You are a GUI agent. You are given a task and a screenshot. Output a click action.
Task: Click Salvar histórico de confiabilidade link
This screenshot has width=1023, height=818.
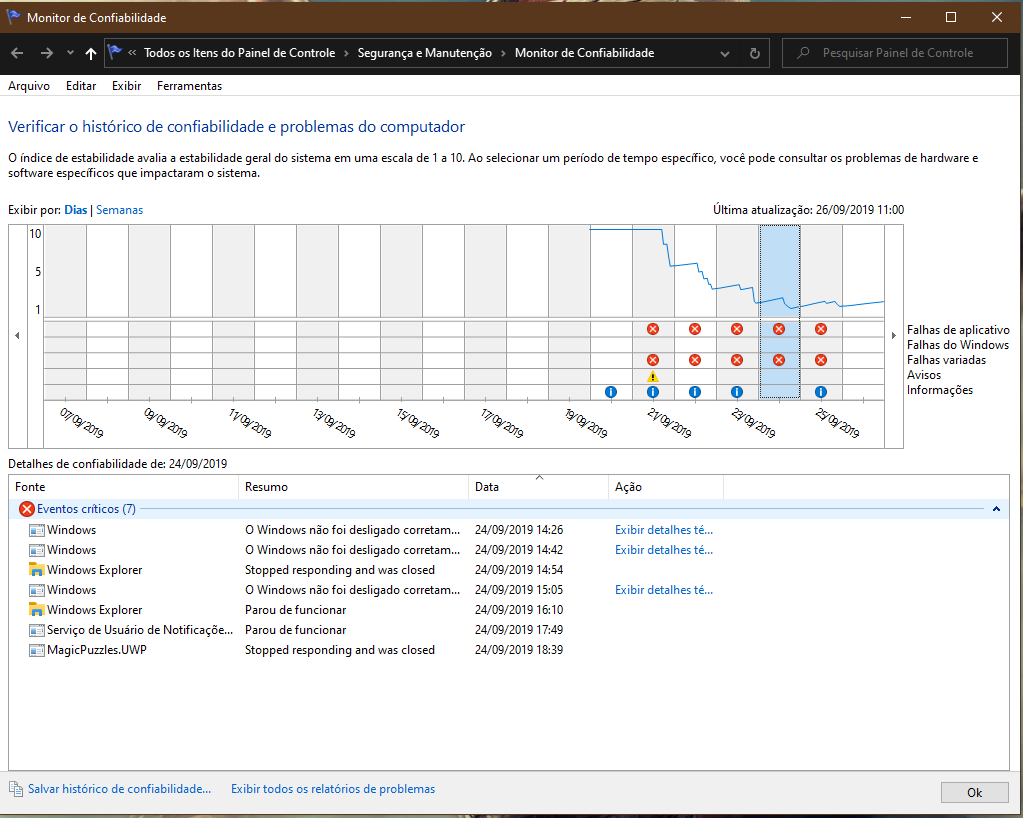pyautogui.click(x=119, y=789)
